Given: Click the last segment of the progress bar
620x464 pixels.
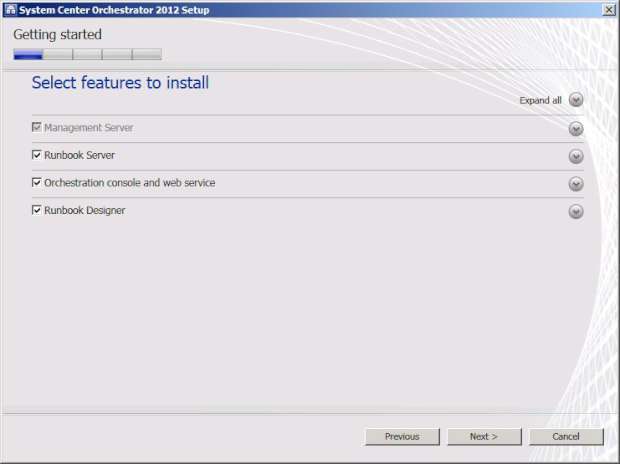Looking at the screenshot, I should pyautogui.click(x=147, y=54).
